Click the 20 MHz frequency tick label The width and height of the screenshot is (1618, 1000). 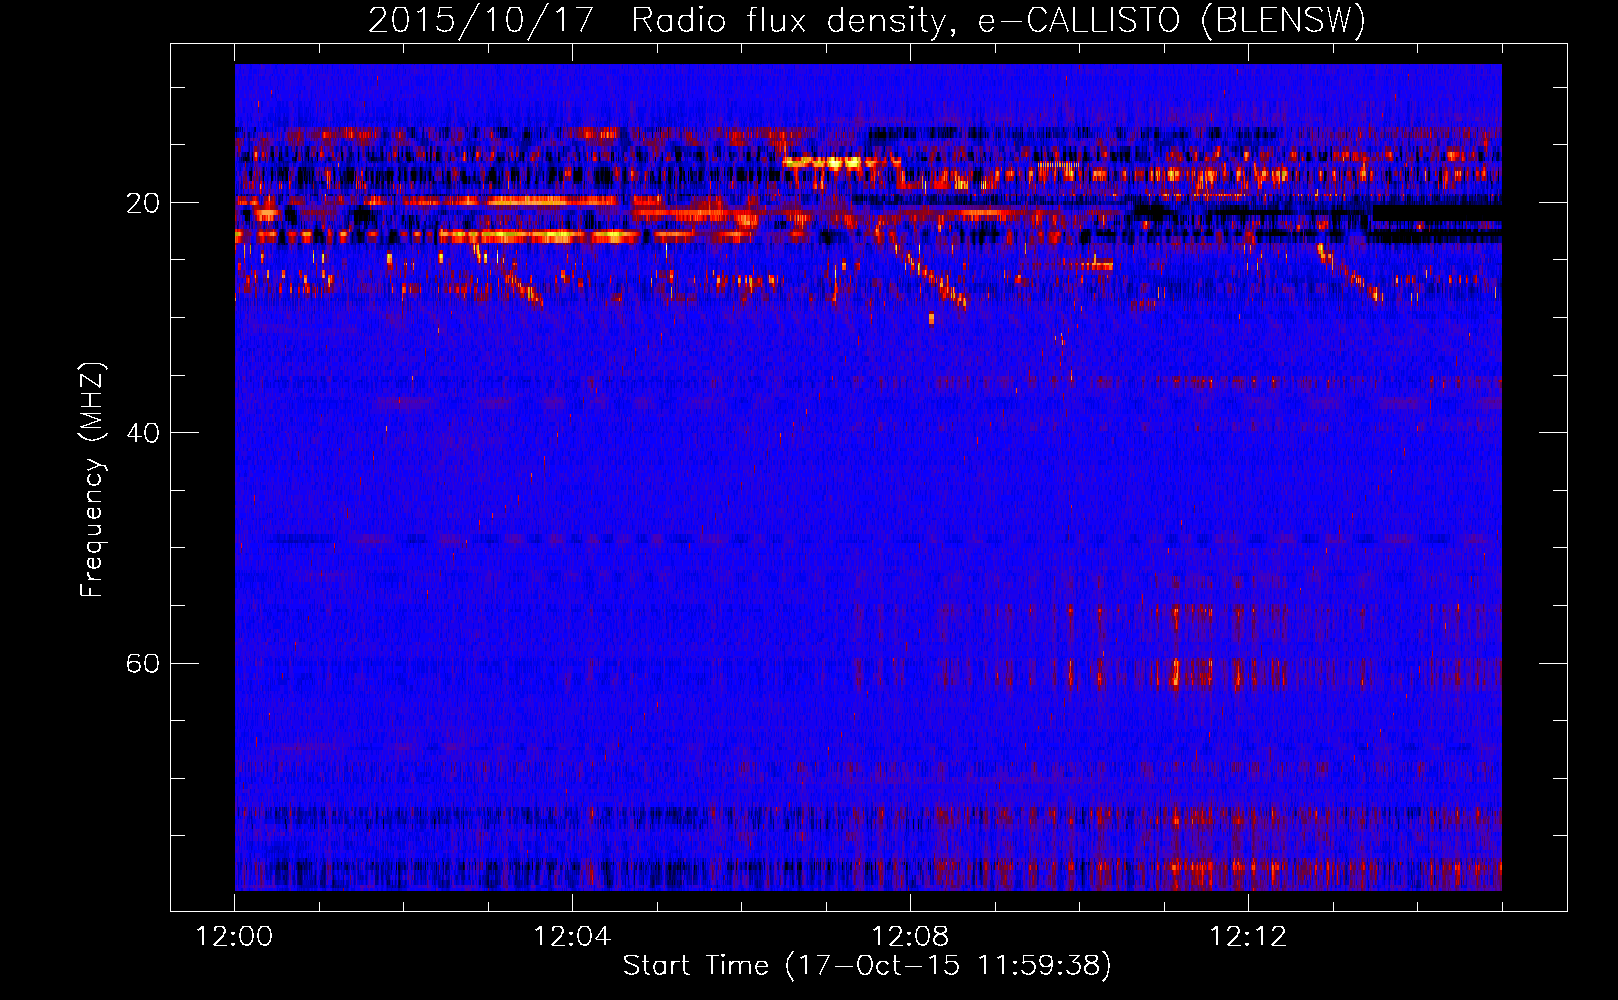(x=143, y=203)
